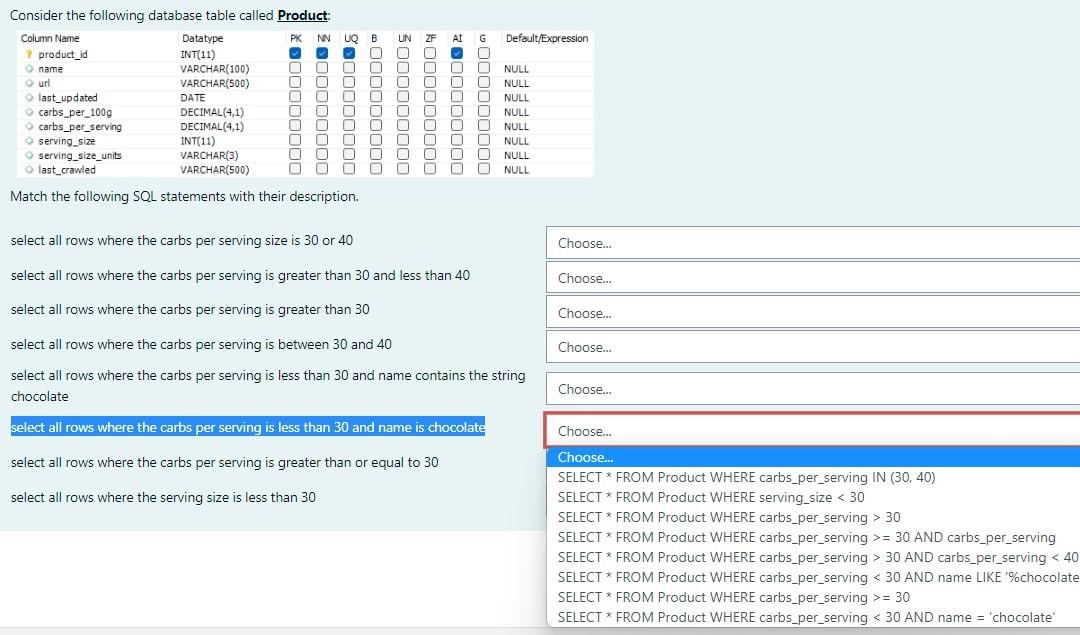1080x635 pixels.
Task: Check the UQ box for url column
Action: [x=350, y=83]
